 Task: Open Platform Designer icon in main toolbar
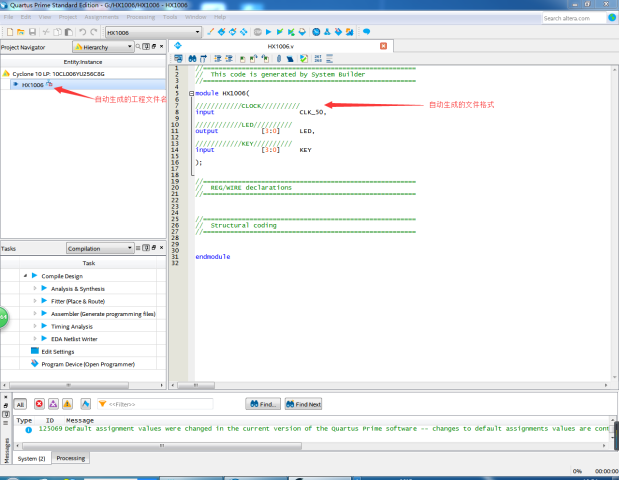point(349,32)
